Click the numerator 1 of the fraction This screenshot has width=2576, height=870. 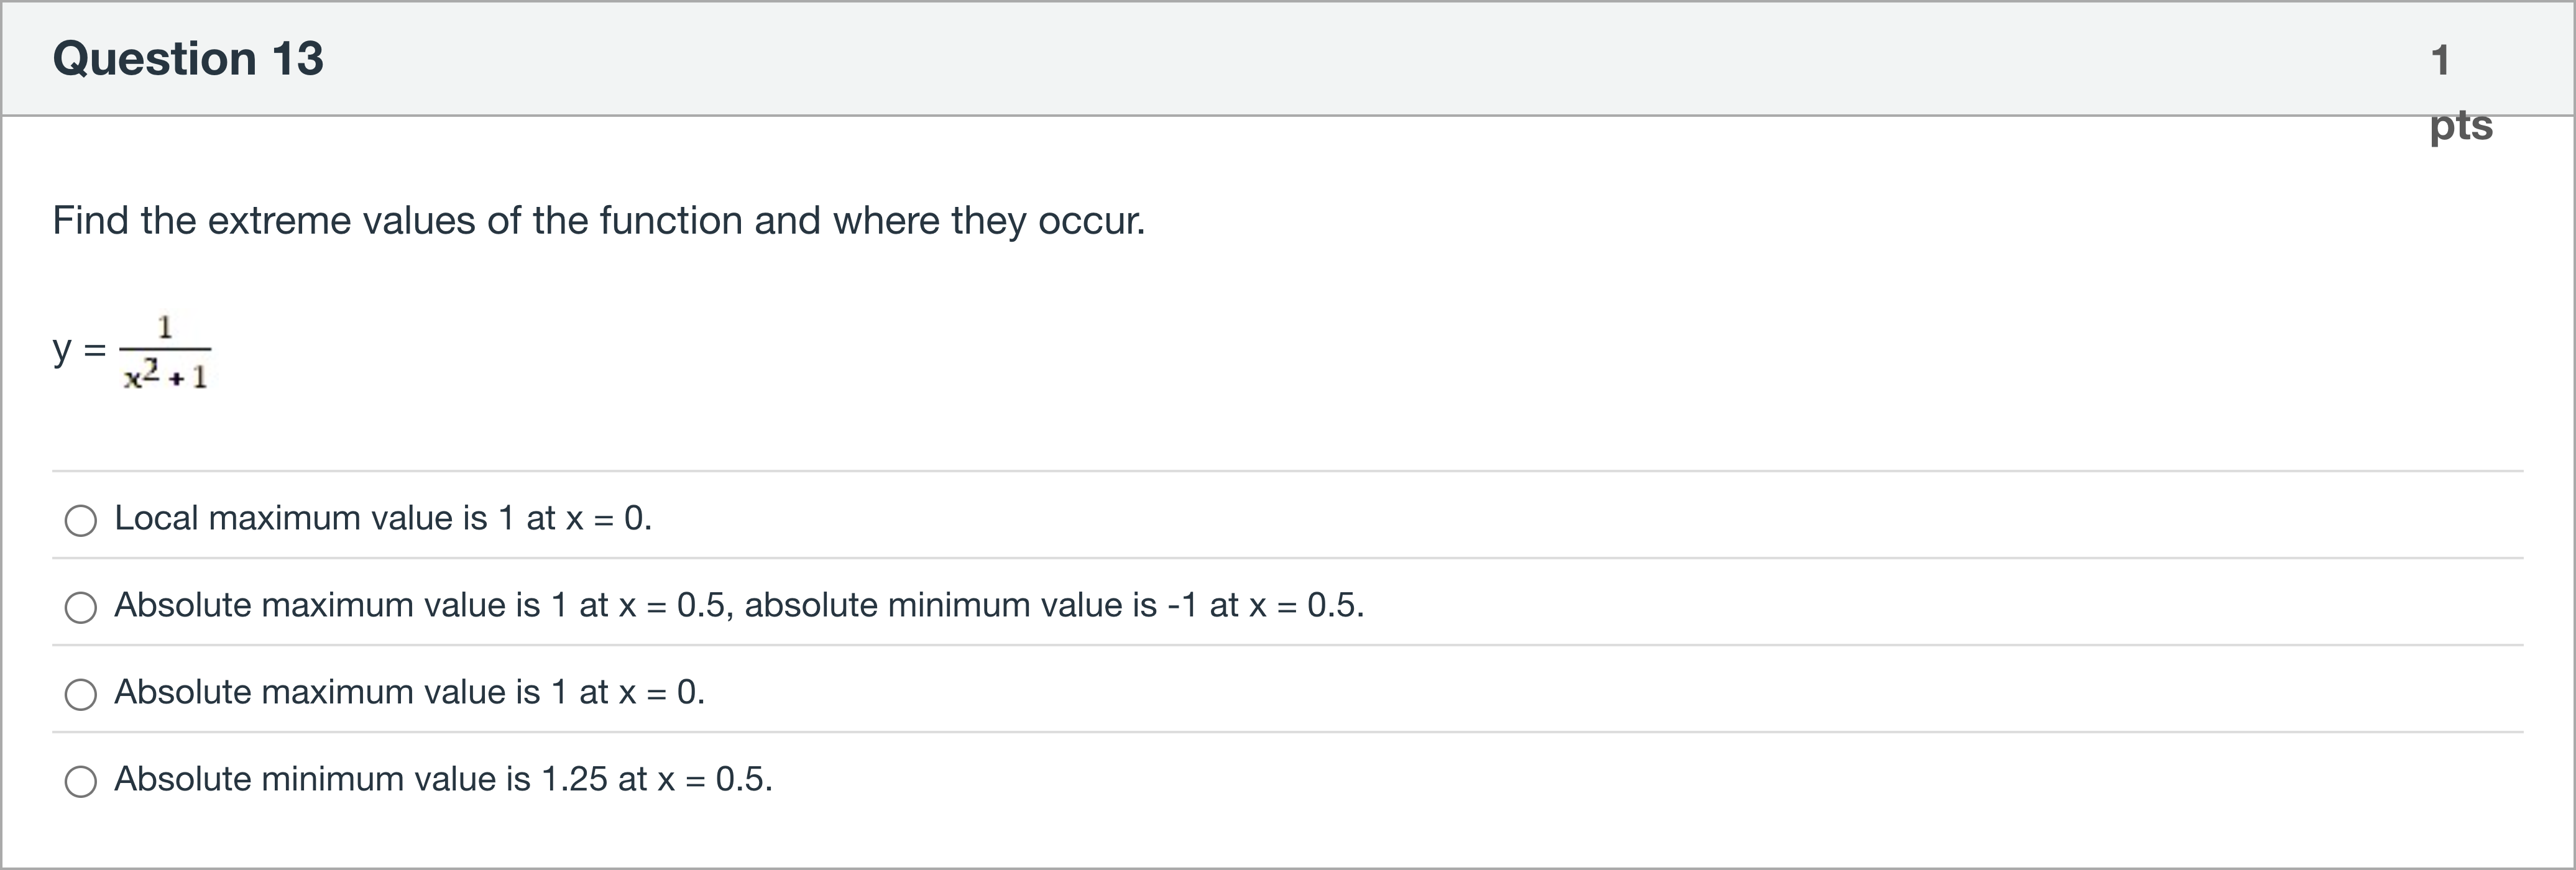[166, 327]
